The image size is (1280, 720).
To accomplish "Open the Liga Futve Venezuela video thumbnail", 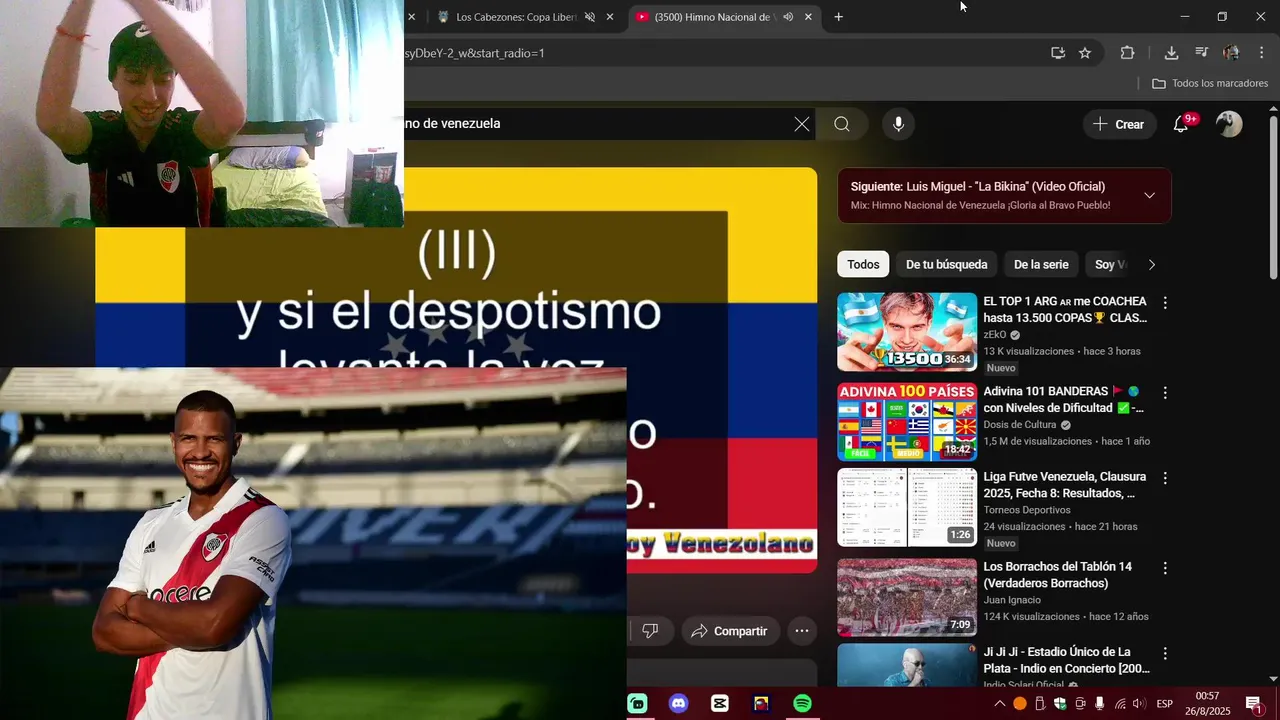I will coord(907,507).
